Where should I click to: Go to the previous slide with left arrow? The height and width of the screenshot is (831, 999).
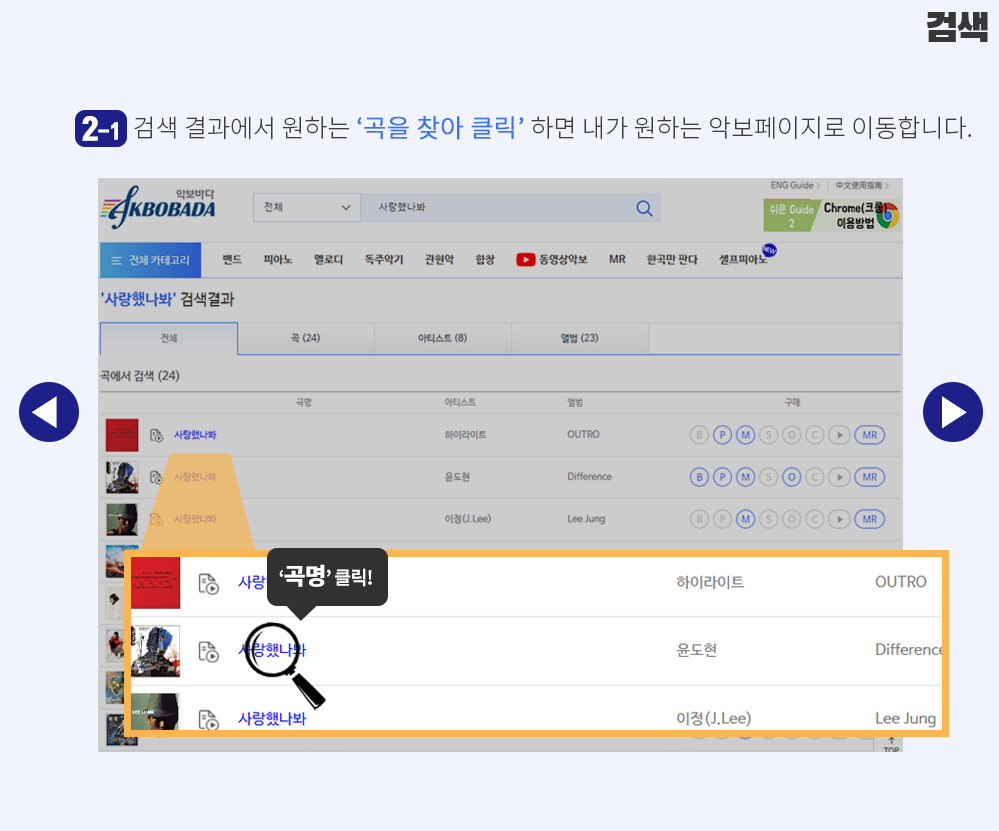coord(49,412)
